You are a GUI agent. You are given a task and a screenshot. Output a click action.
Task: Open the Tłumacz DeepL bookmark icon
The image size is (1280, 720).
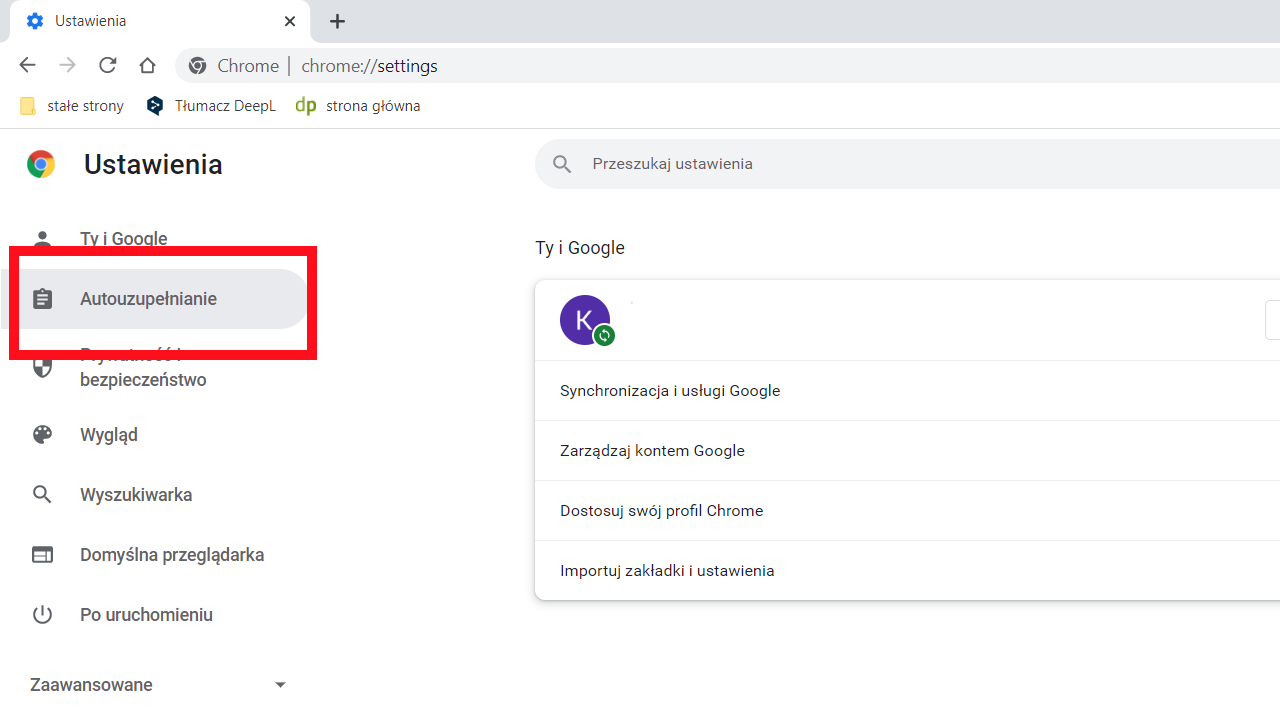155,105
